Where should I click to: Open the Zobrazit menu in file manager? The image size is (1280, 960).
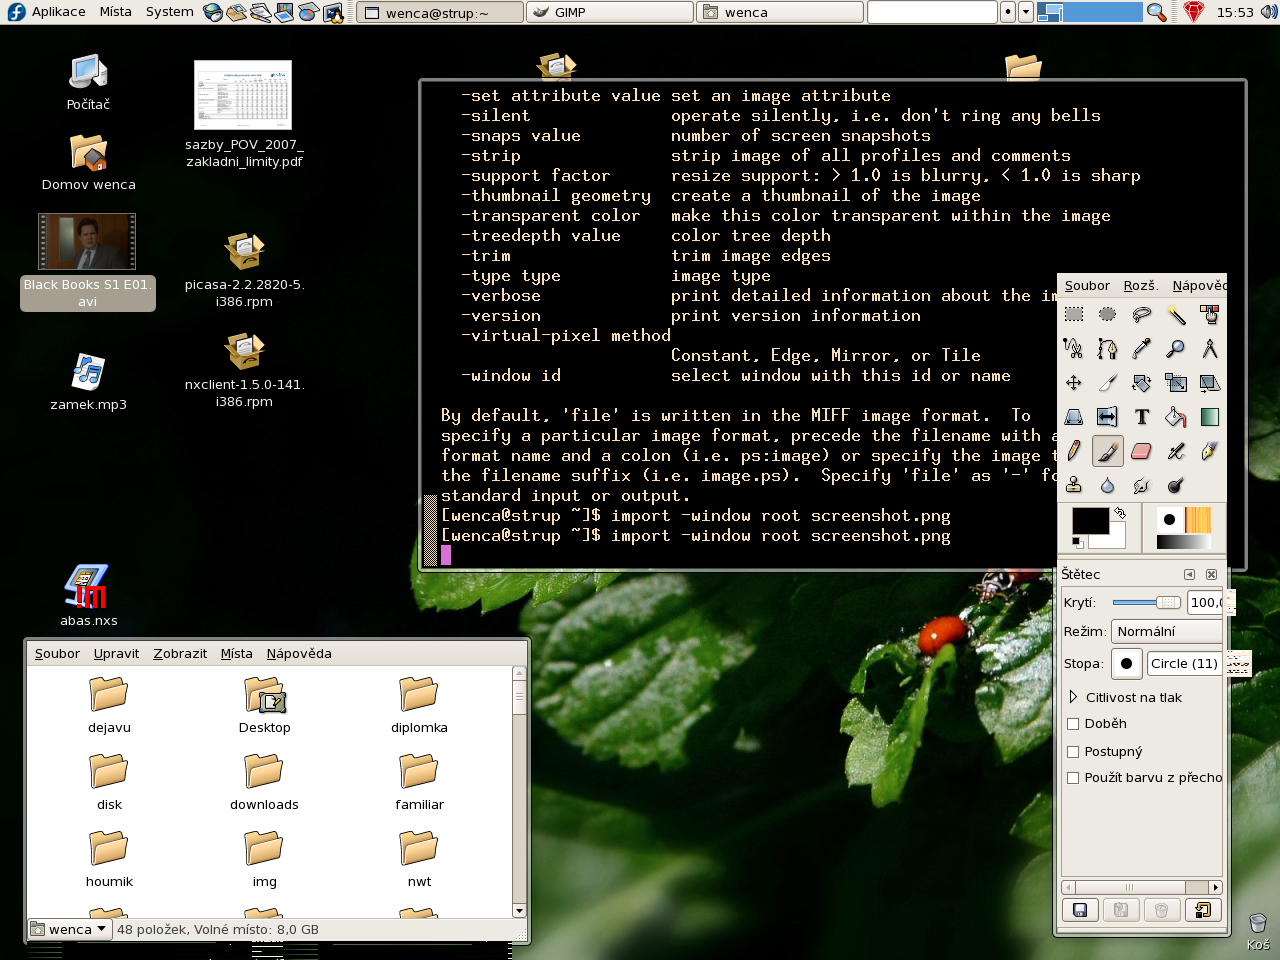coord(180,654)
